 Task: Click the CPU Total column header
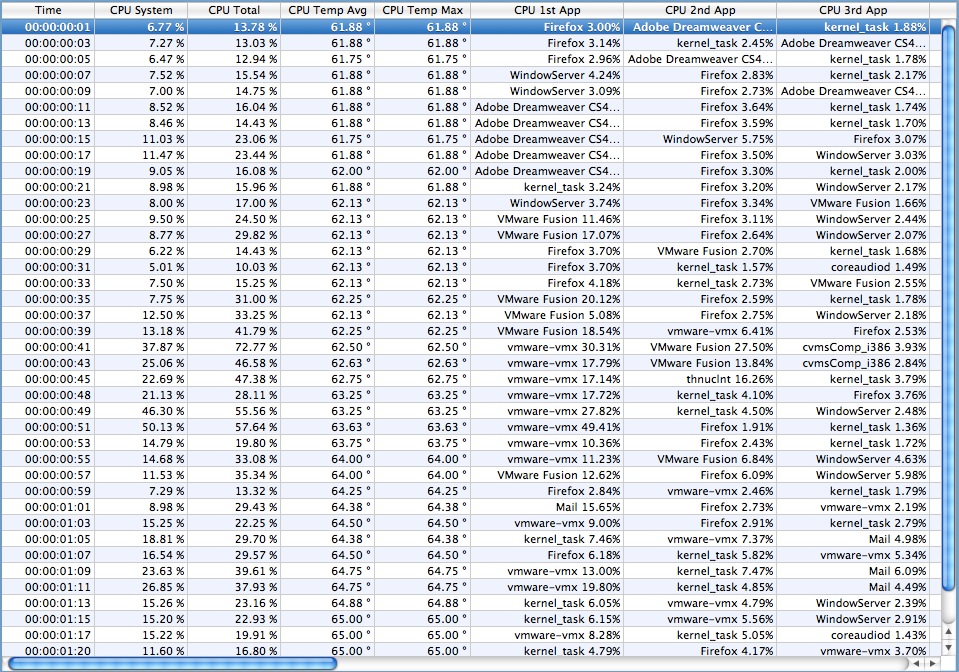coord(233,10)
